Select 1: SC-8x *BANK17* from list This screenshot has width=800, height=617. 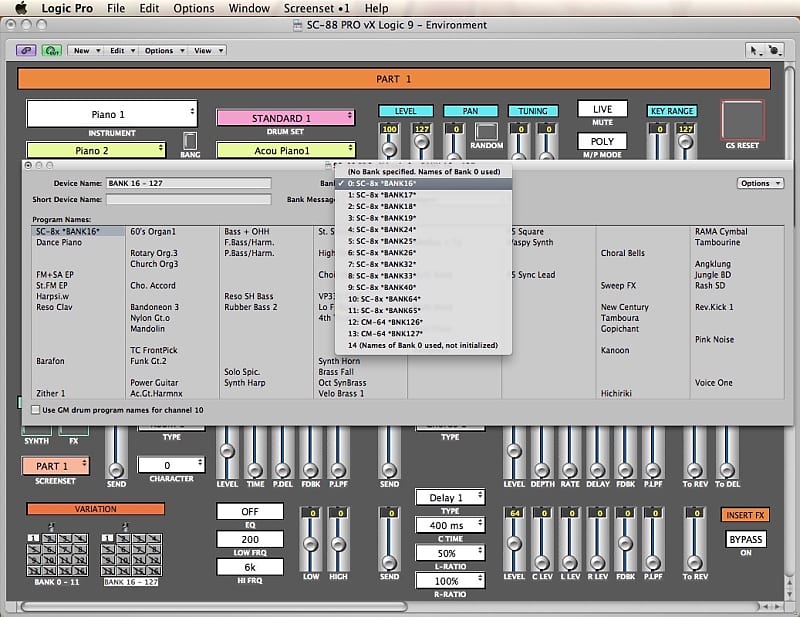tap(423, 195)
